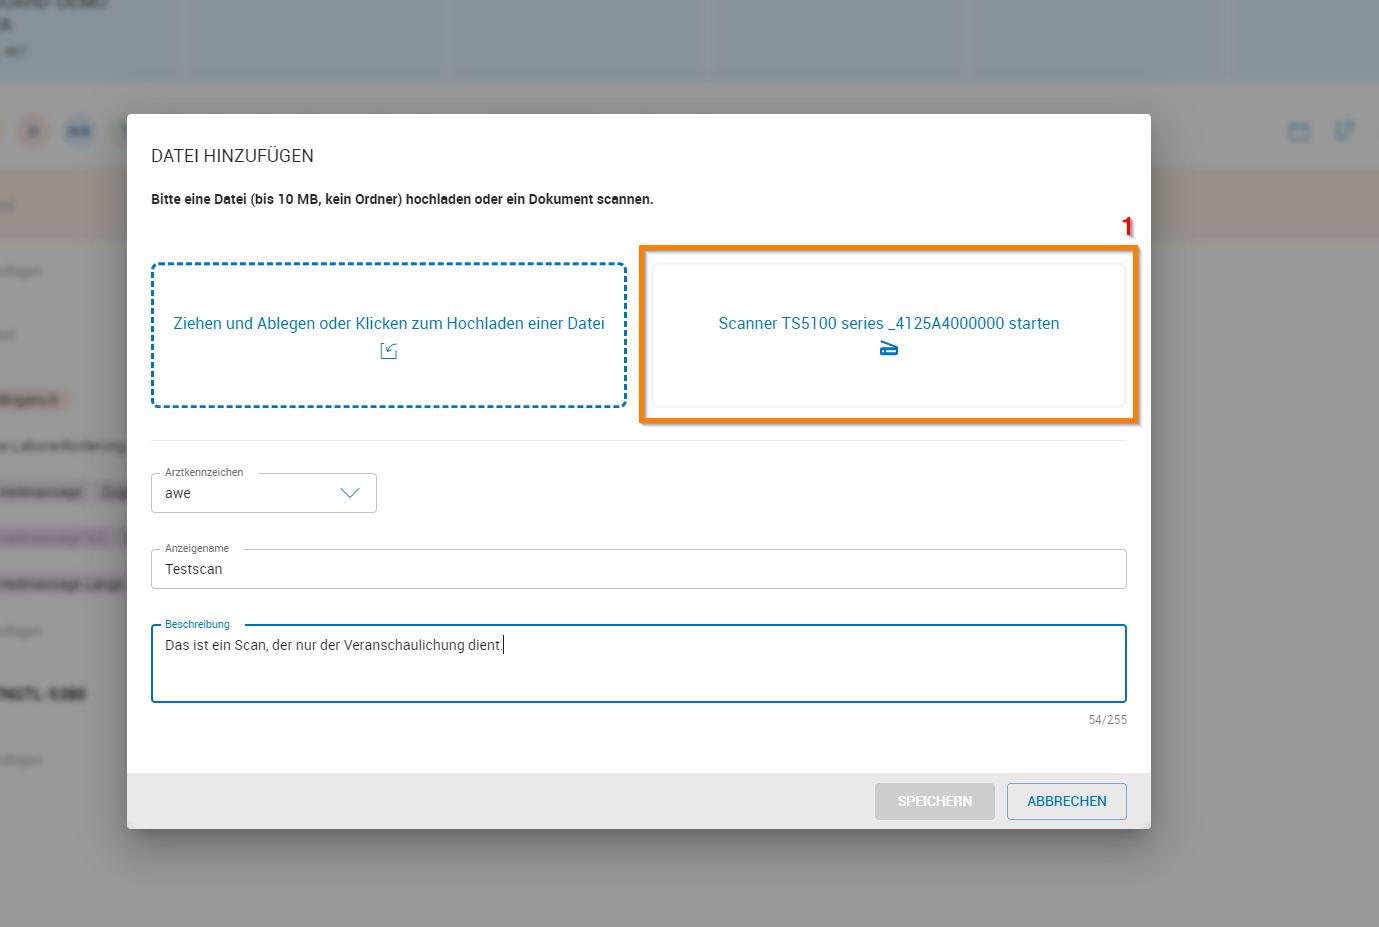The image size is (1379, 927).
Task: Click the scanner icon below the scanner label
Action: coord(889,350)
